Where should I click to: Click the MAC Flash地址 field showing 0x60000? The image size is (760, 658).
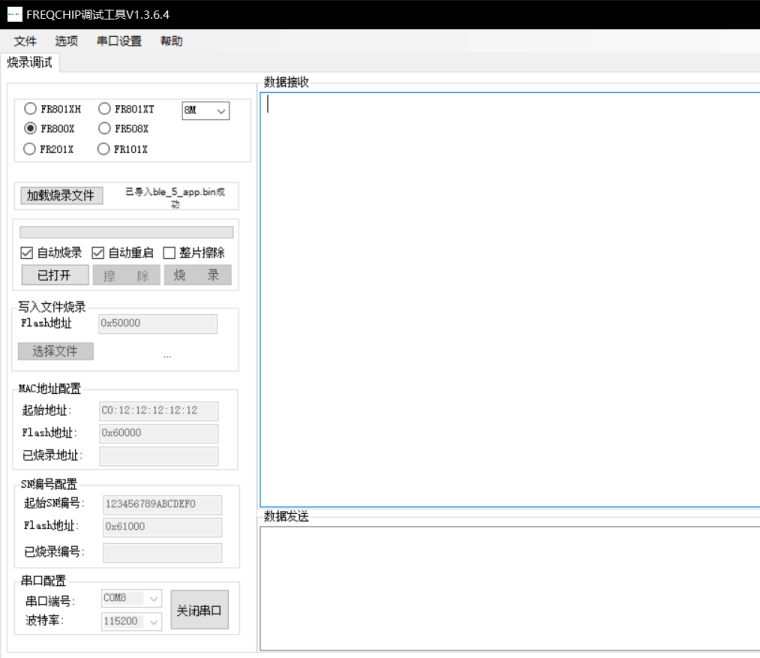point(159,433)
